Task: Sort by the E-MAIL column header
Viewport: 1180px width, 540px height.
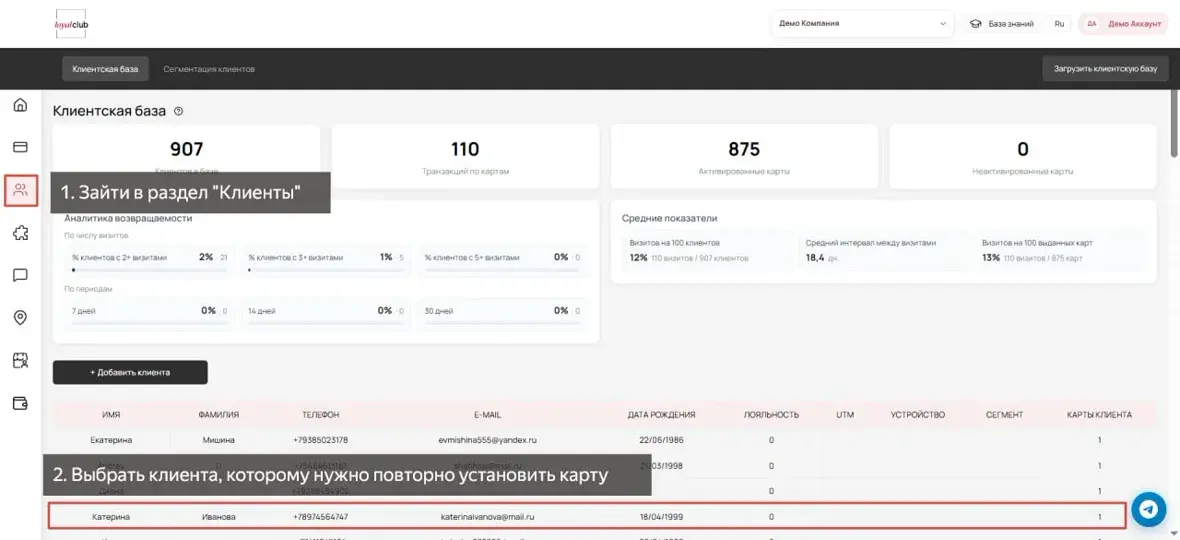Action: pos(488,414)
